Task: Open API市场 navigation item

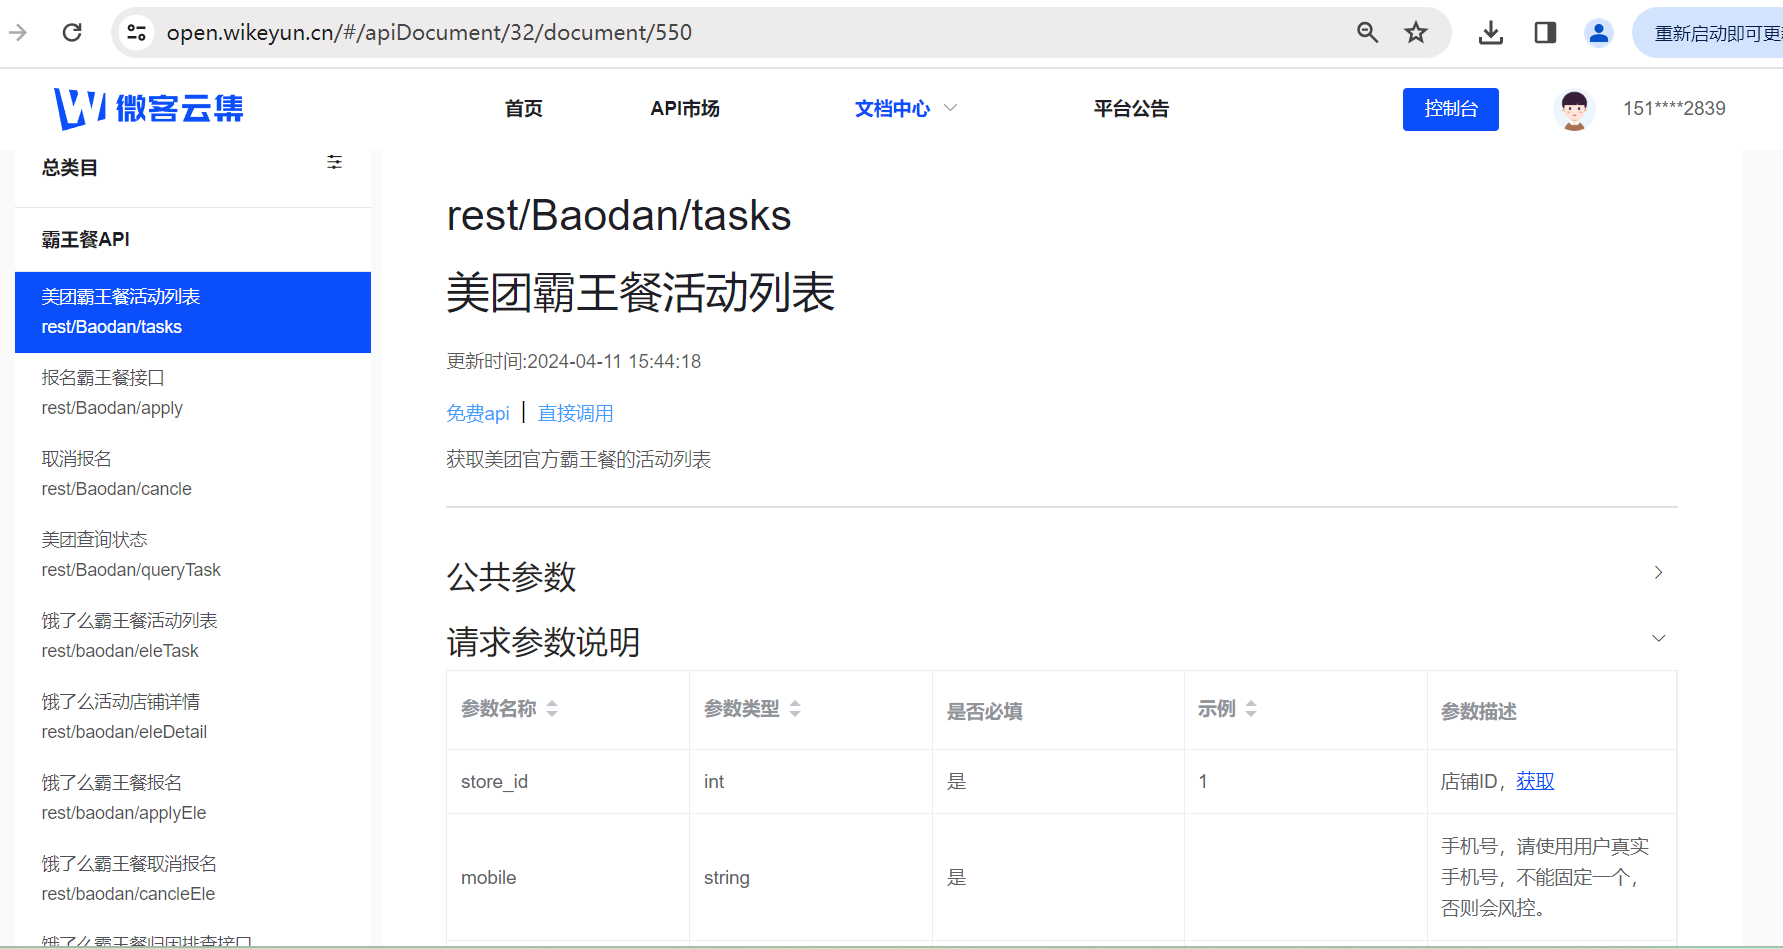Action: click(x=685, y=108)
